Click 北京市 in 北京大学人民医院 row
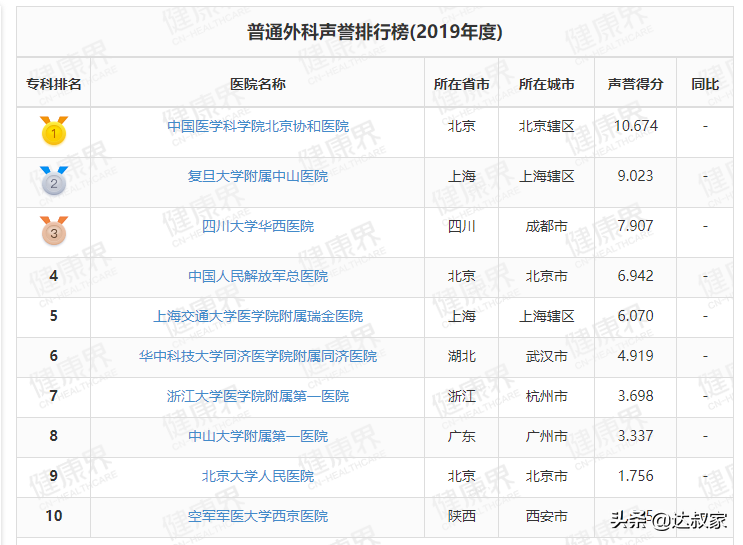743x545 pixels. coord(546,476)
